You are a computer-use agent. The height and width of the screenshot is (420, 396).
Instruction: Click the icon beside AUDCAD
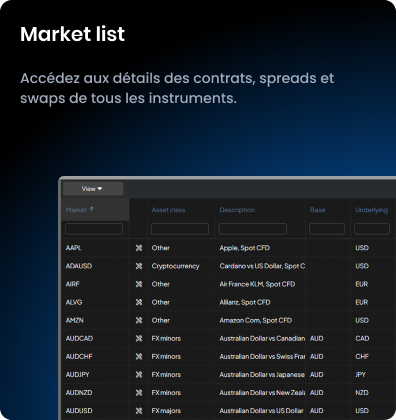[139, 338]
